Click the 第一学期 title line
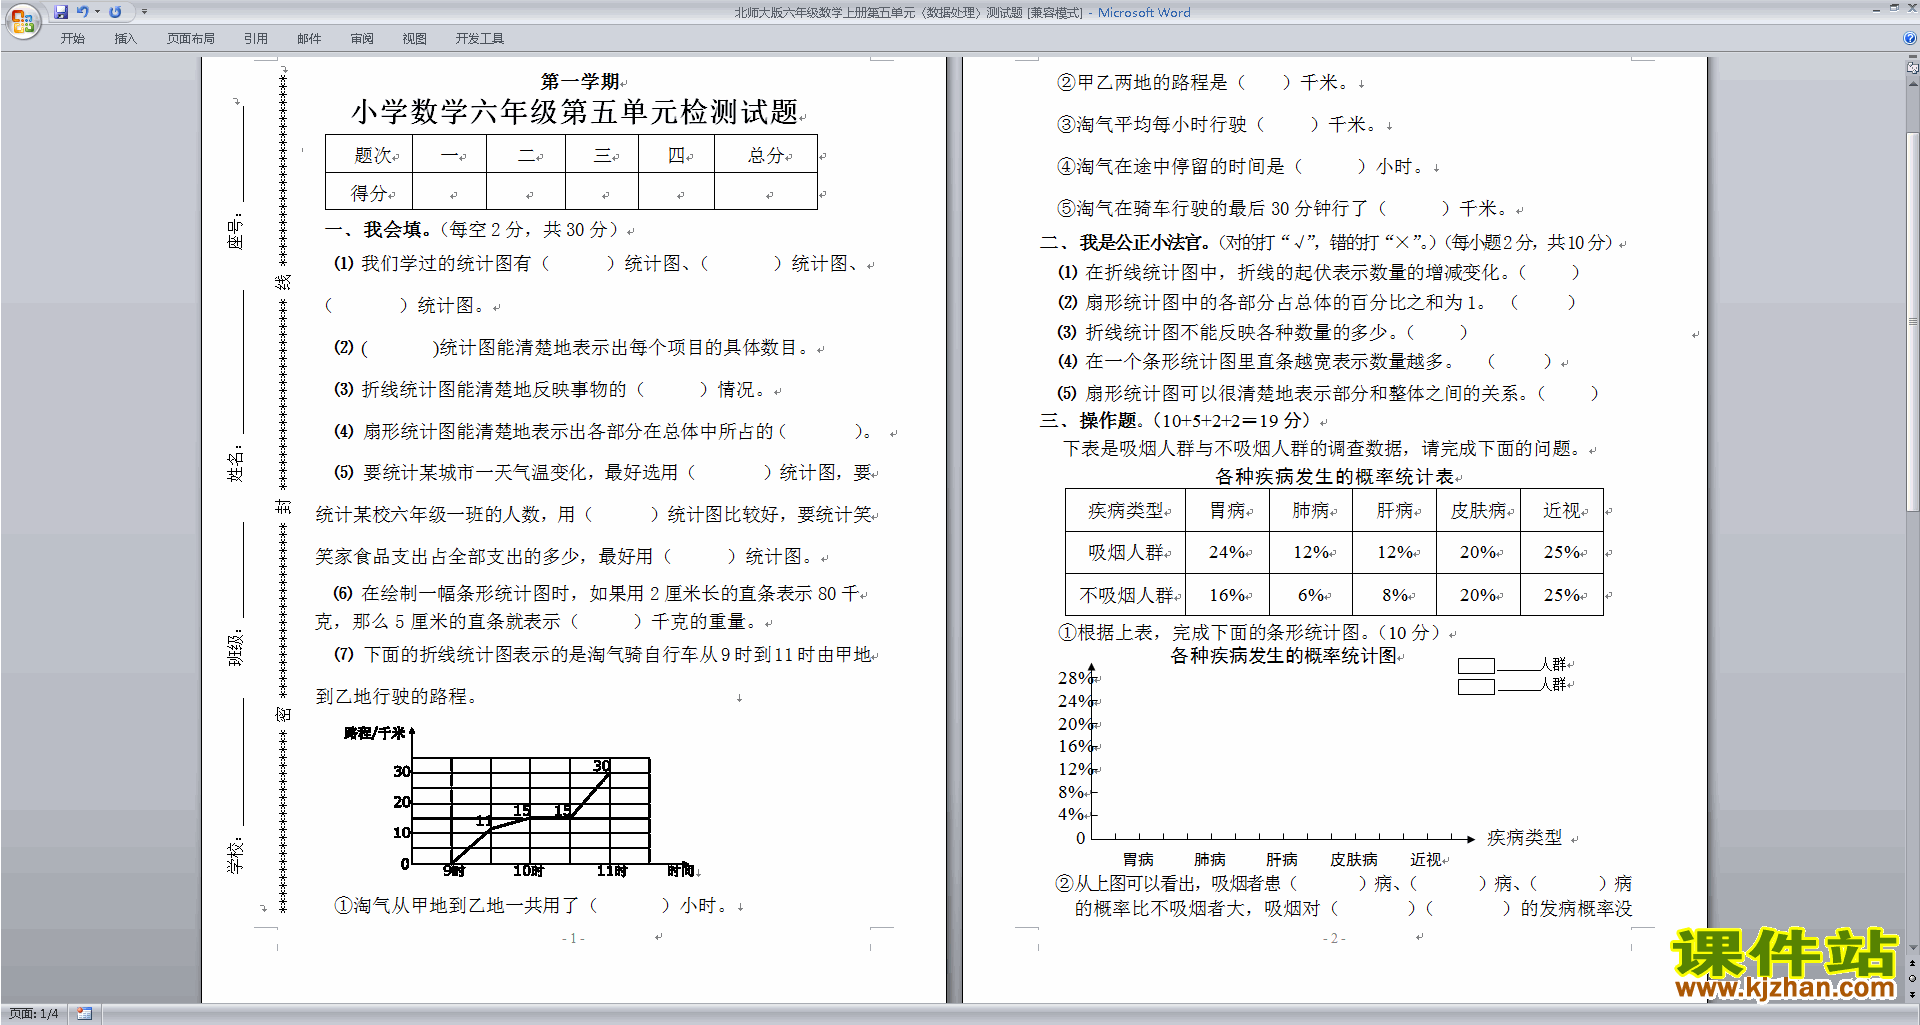Image resolution: width=1920 pixels, height=1025 pixels. click(x=580, y=81)
